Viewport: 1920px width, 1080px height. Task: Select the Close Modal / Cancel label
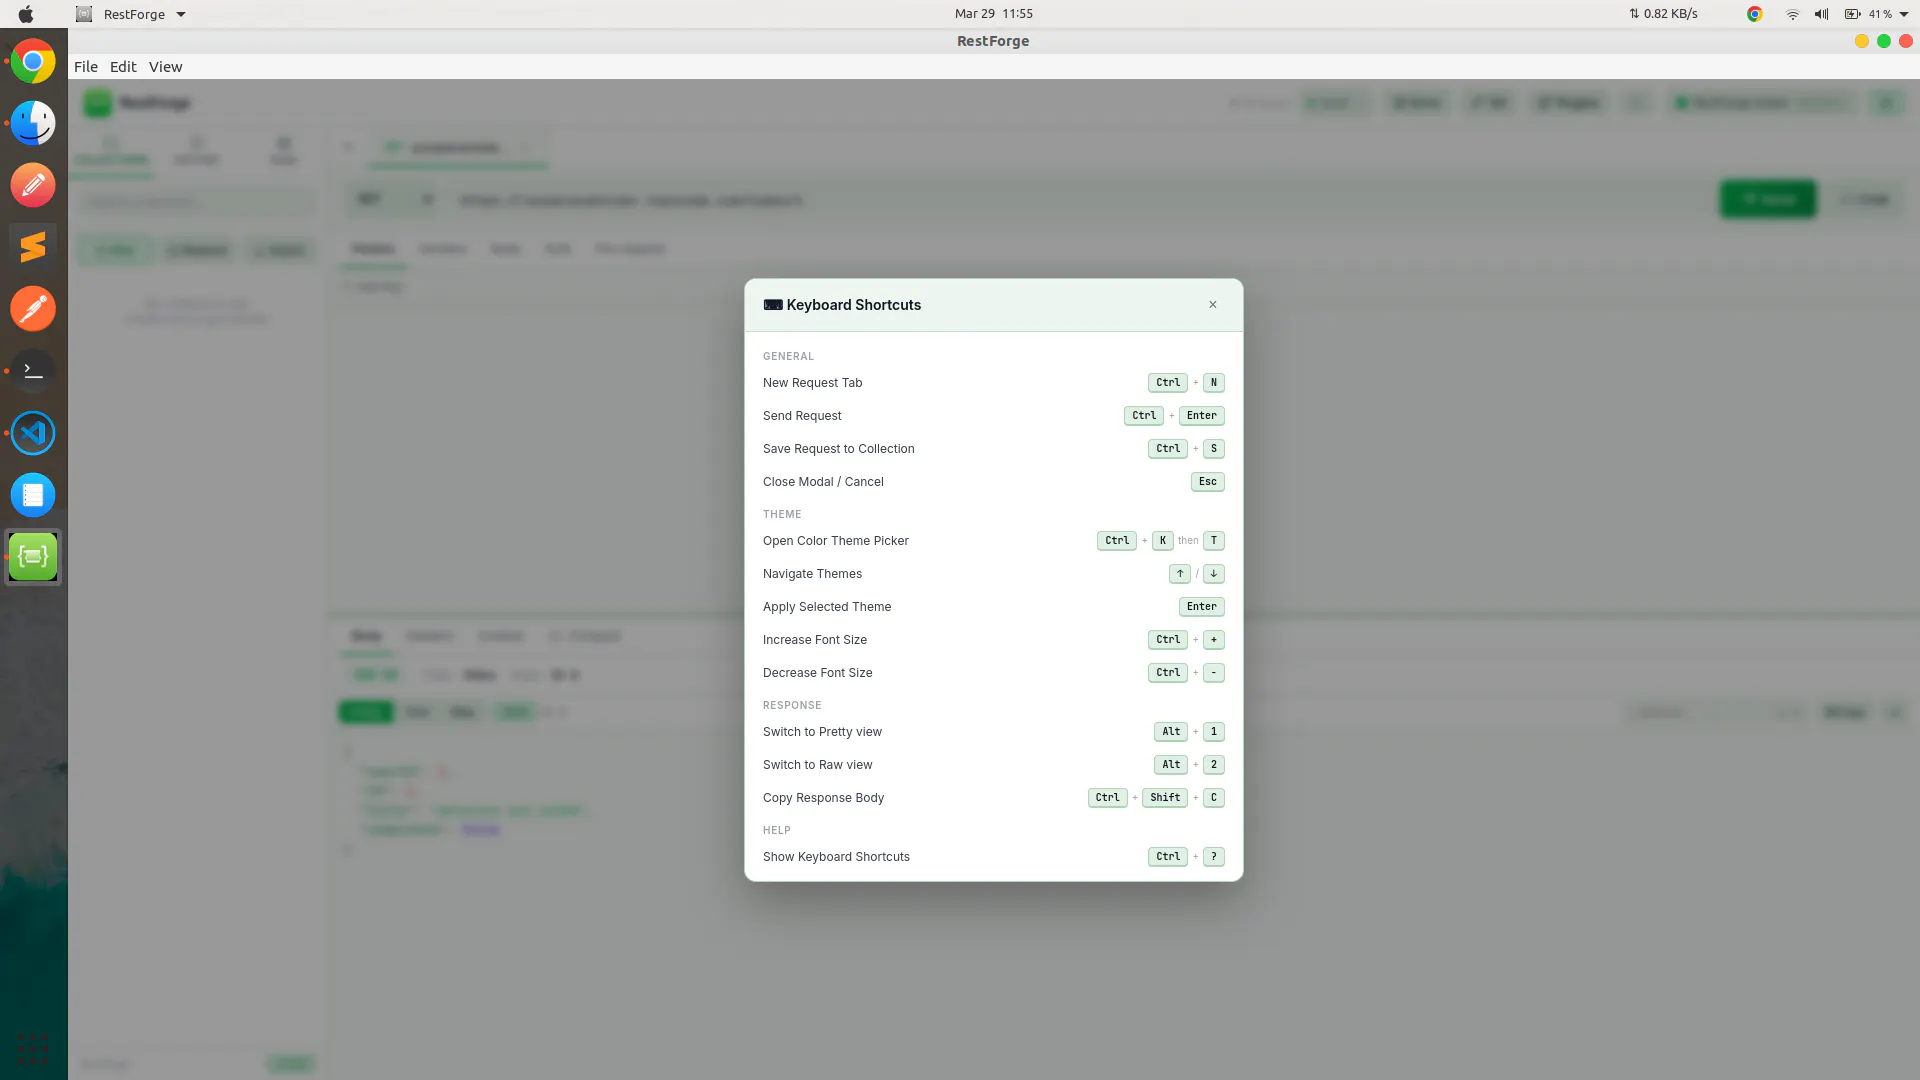[x=823, y=482]
